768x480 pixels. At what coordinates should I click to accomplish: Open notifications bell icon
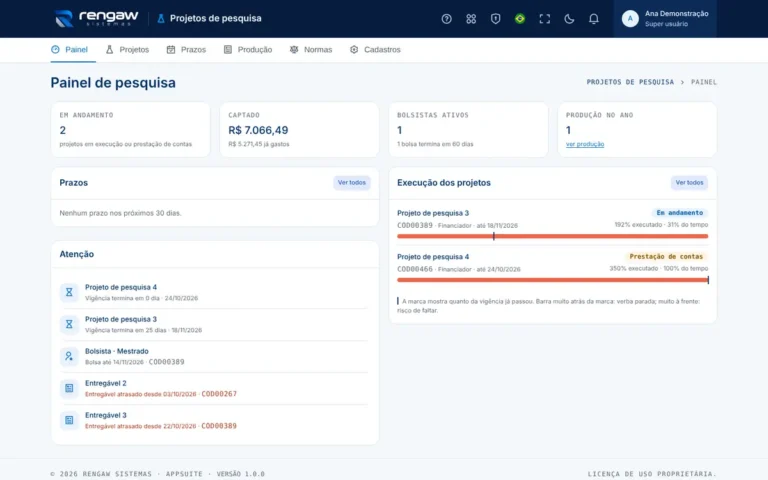pos(593,19)
